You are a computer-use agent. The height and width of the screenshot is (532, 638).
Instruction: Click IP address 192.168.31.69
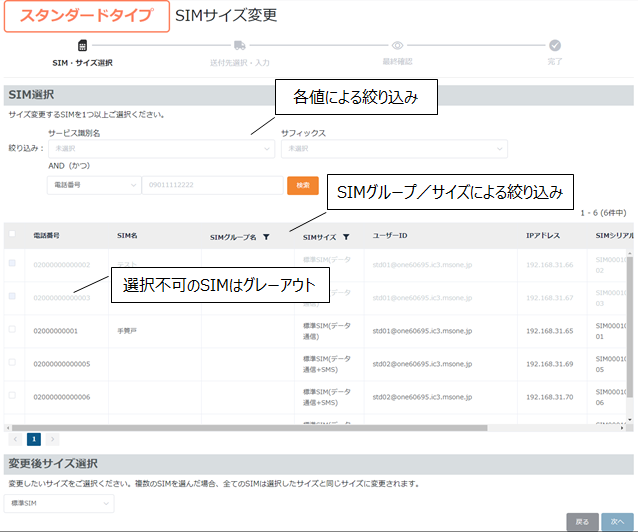pos(550,364)
